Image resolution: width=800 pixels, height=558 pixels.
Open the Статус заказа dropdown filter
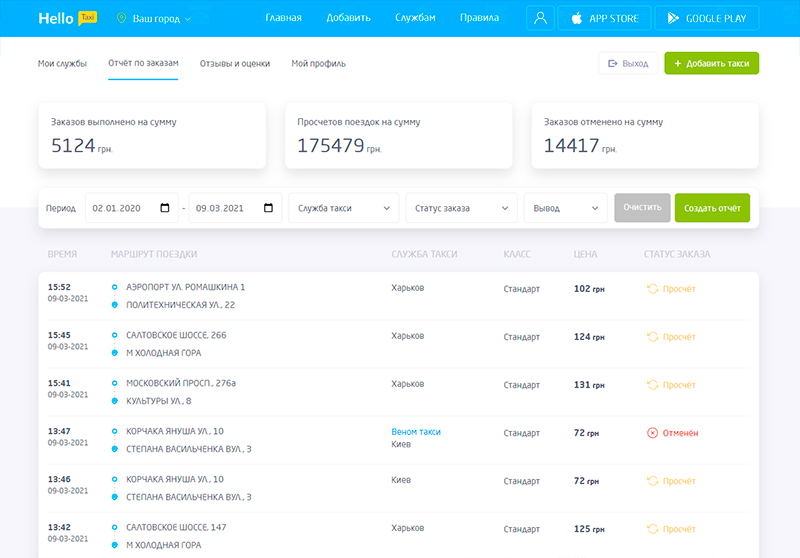tap(461, 208)
